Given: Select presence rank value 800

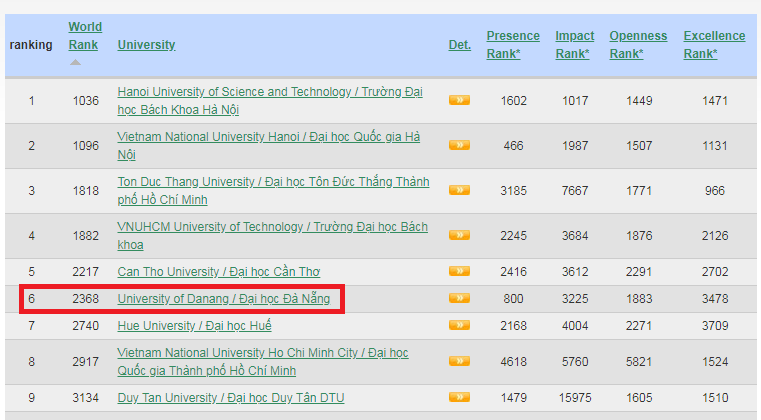Looking at the screenshot, I should point(513,299).
